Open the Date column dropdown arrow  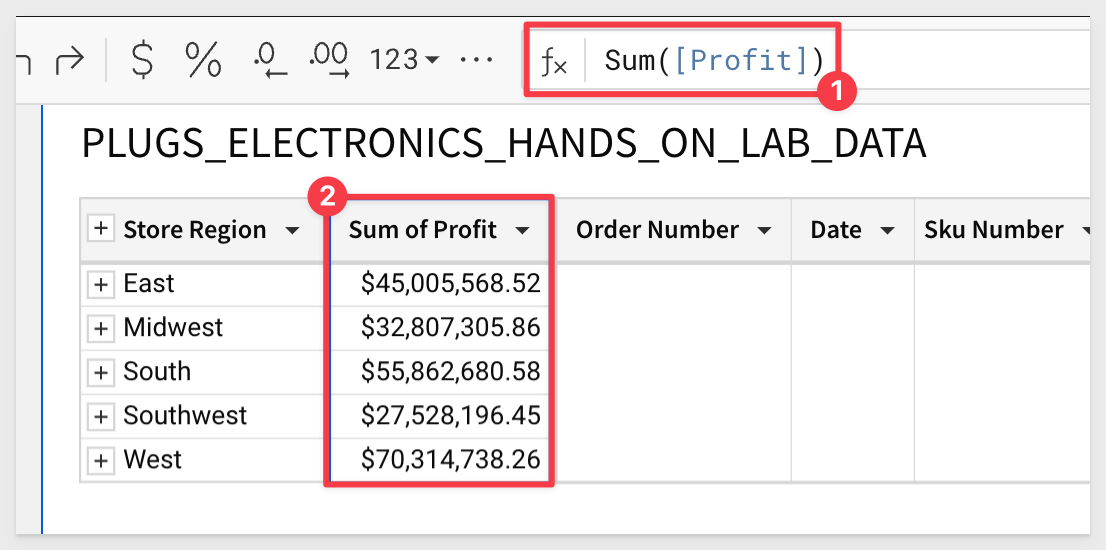[888, 231]
